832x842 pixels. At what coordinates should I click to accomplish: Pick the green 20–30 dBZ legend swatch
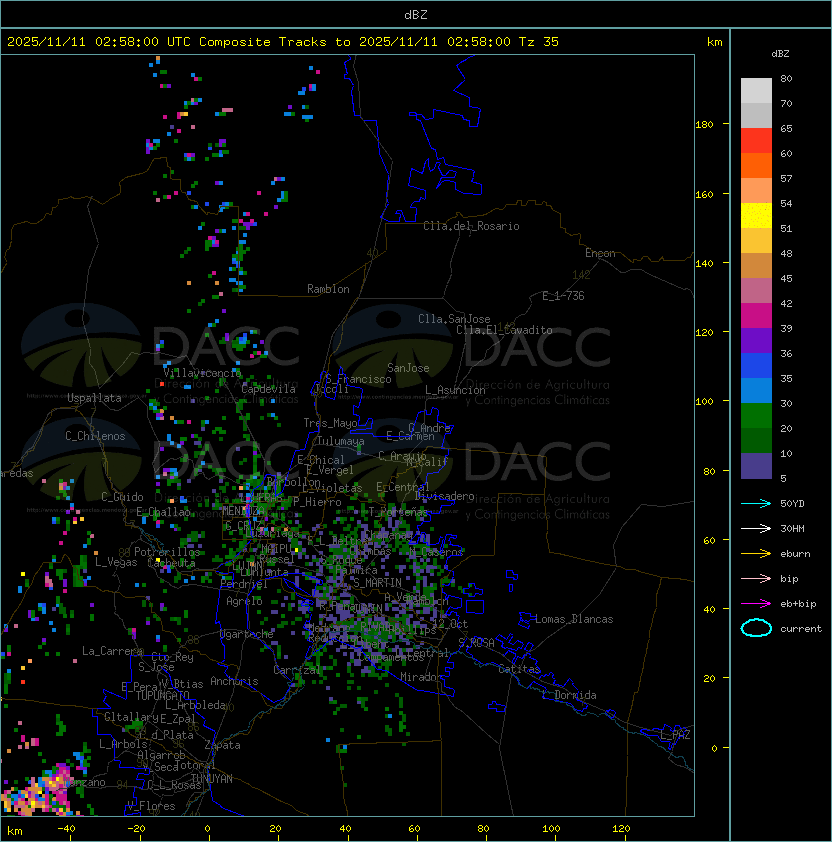click(x=756, y=416)
